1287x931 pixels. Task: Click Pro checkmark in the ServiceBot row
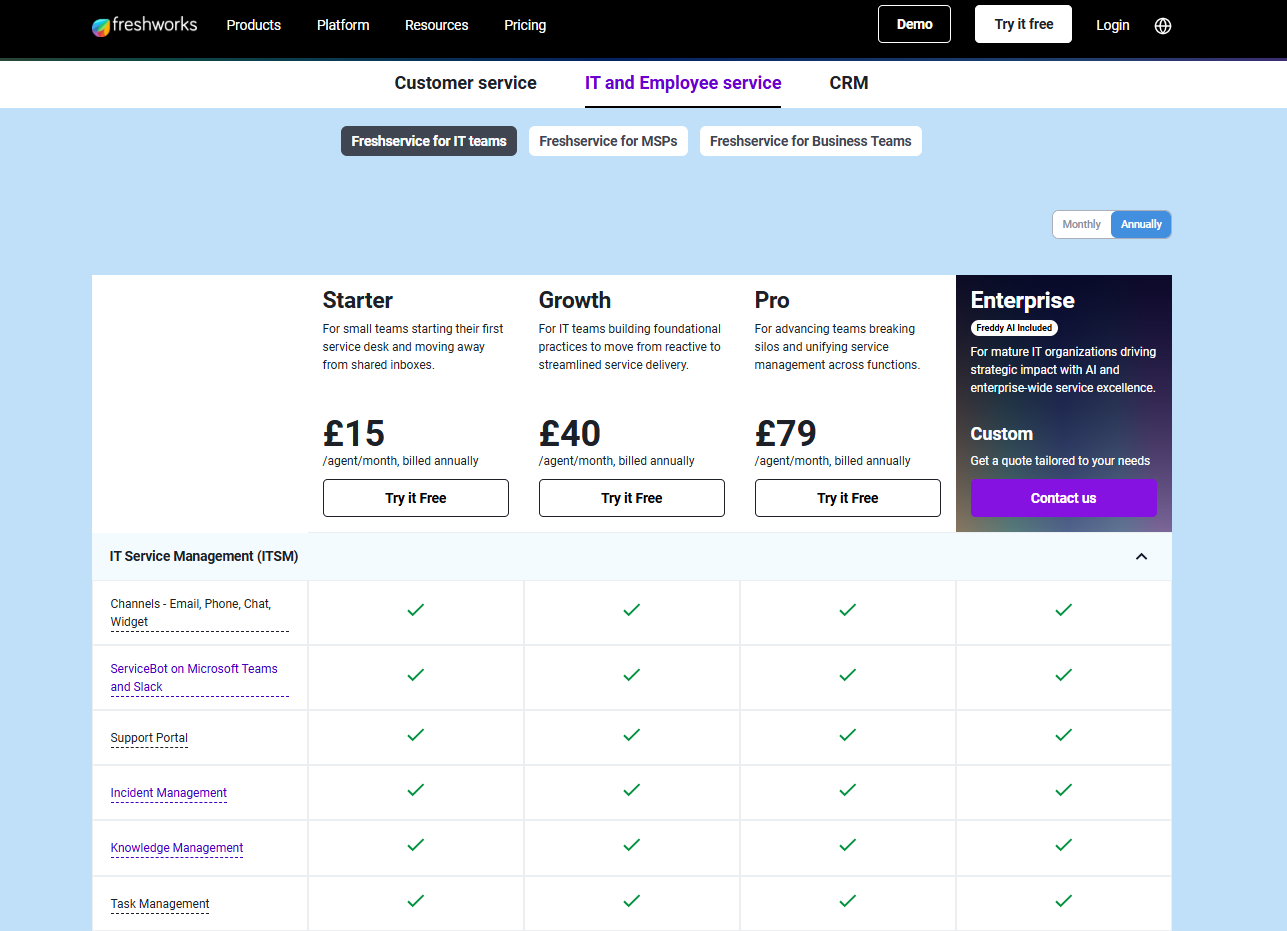click(847, 675)
